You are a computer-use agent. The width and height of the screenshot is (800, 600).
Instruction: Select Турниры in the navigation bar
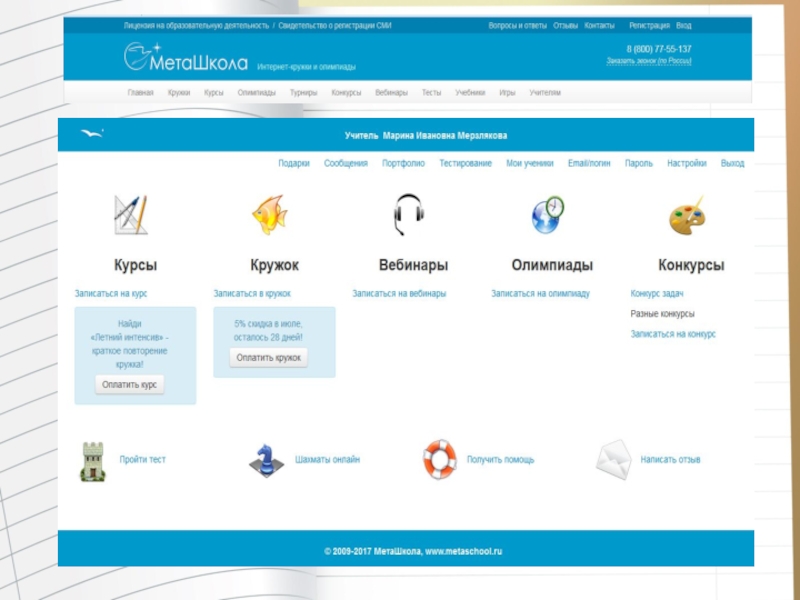(x=304, y=93)
